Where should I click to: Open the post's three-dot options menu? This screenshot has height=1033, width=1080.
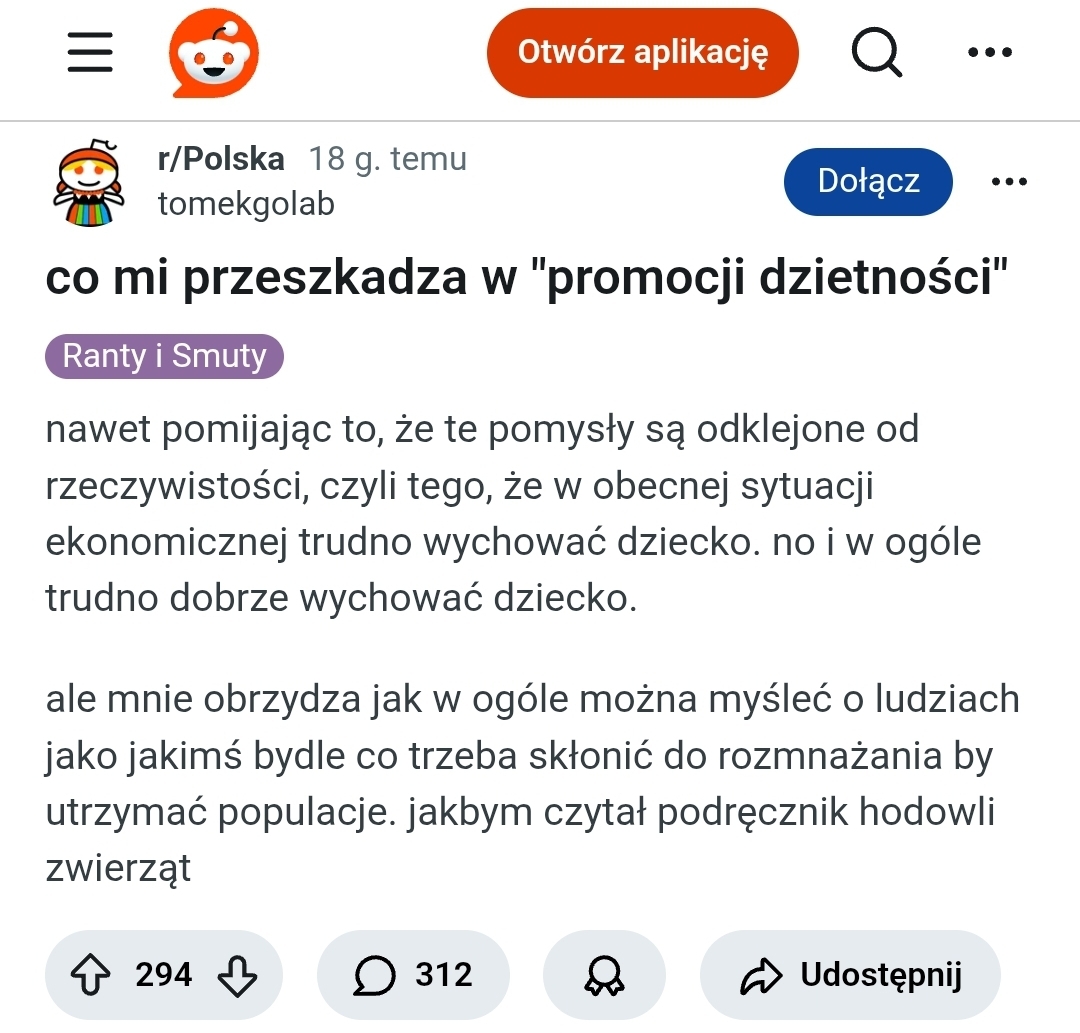pyautogui.click(x=1008, y=181)
